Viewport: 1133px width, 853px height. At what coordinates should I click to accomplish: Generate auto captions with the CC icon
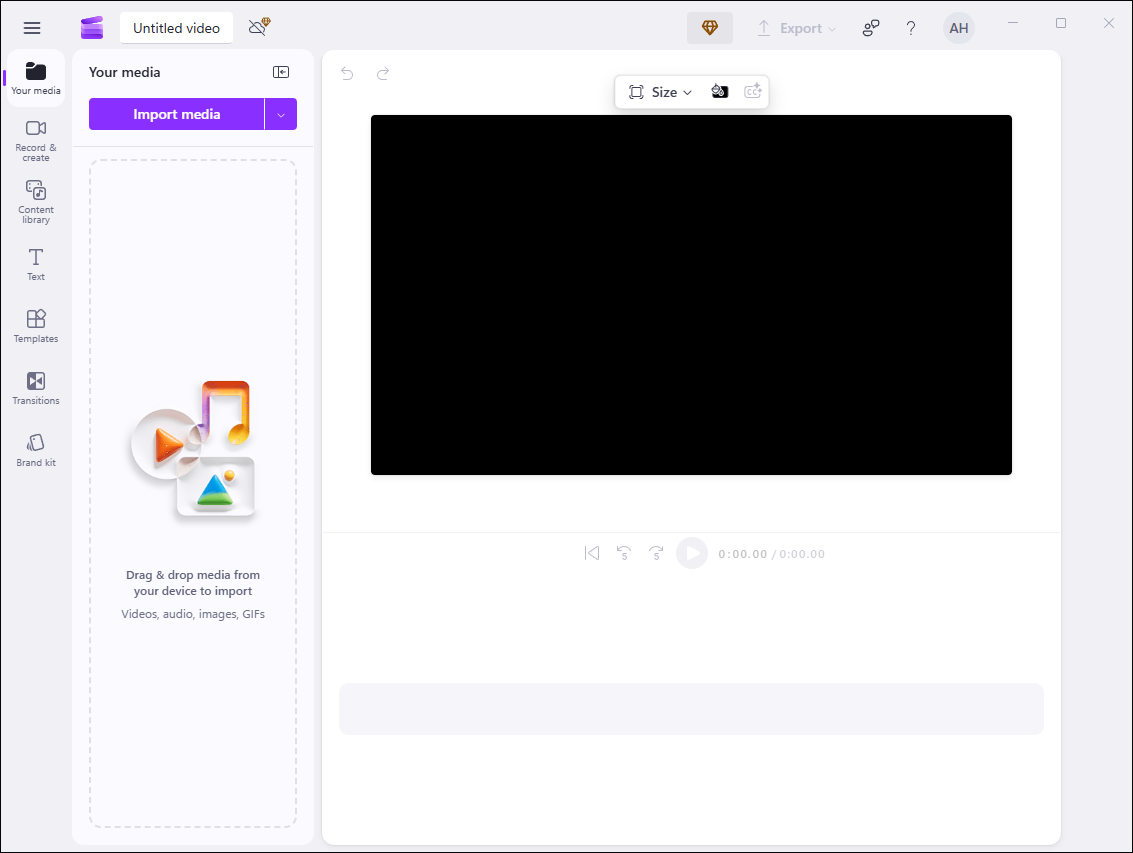753,91
